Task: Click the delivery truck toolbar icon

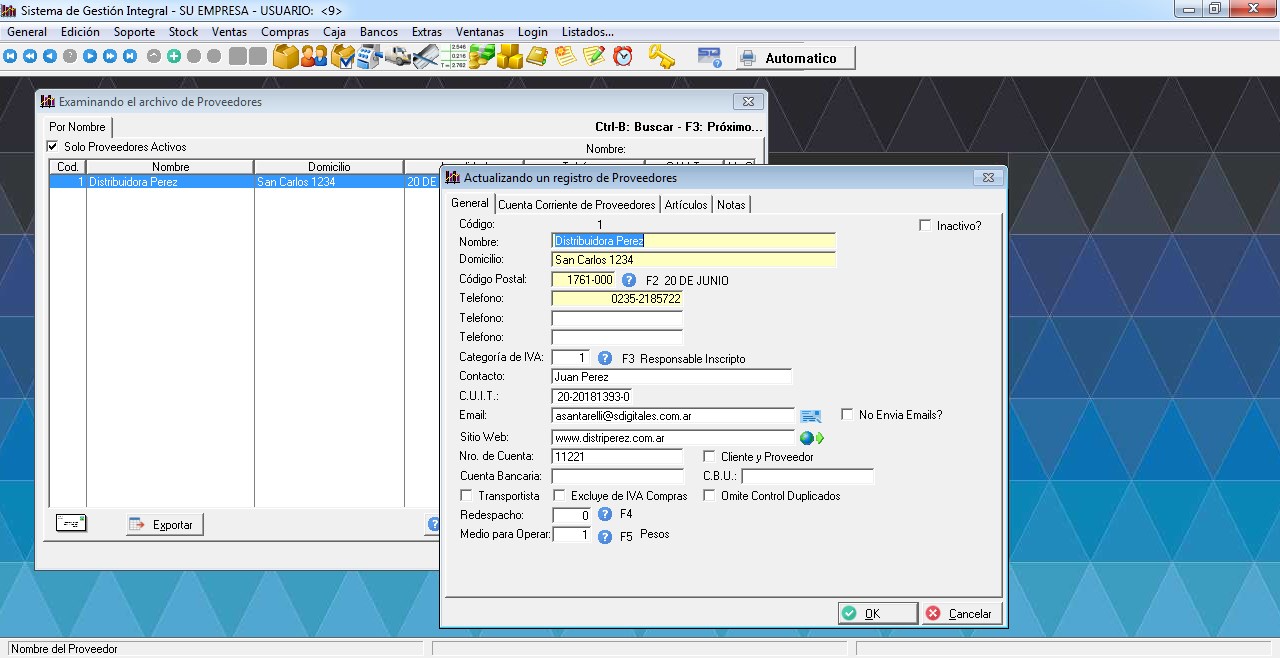Action: pos(399,57)
